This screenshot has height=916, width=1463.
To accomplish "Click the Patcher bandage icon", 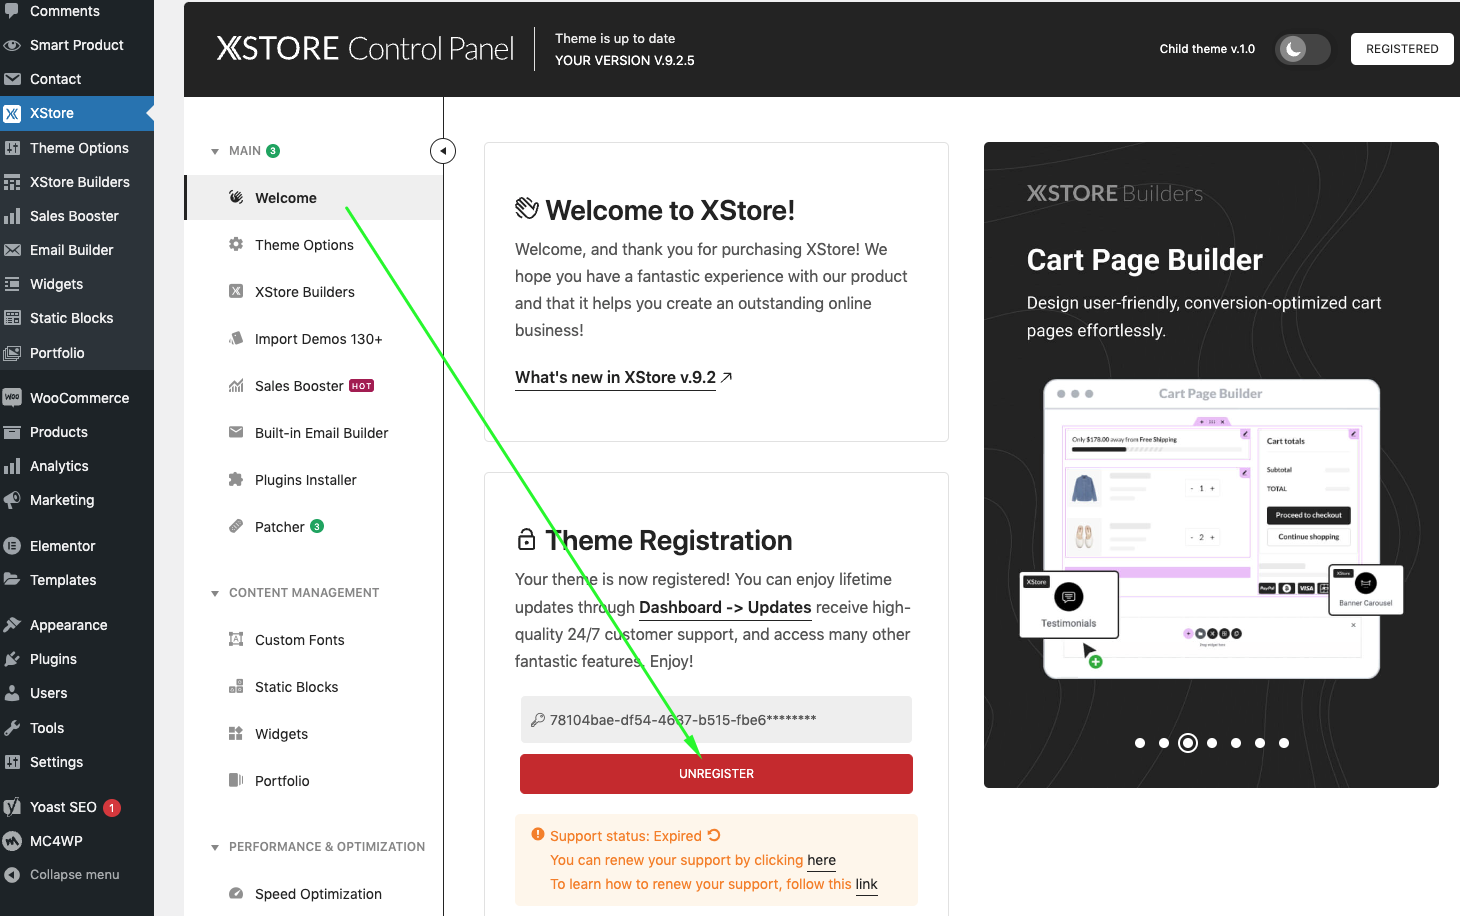I will [236, 527].
